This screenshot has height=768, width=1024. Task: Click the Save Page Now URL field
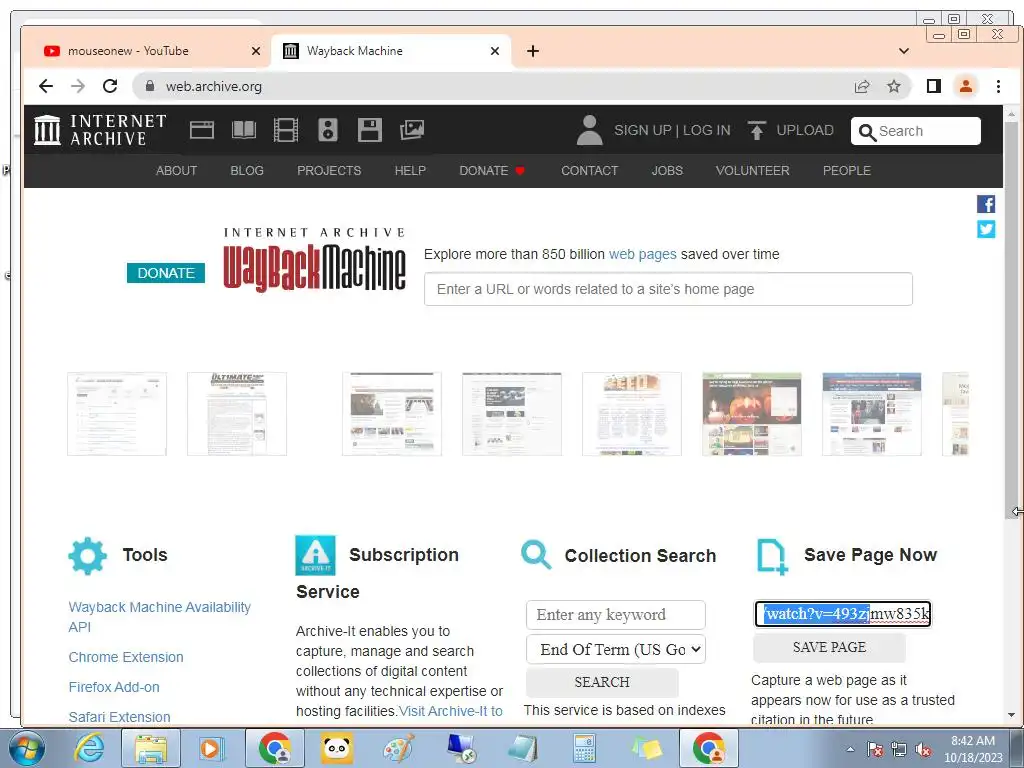click(842, 614)
